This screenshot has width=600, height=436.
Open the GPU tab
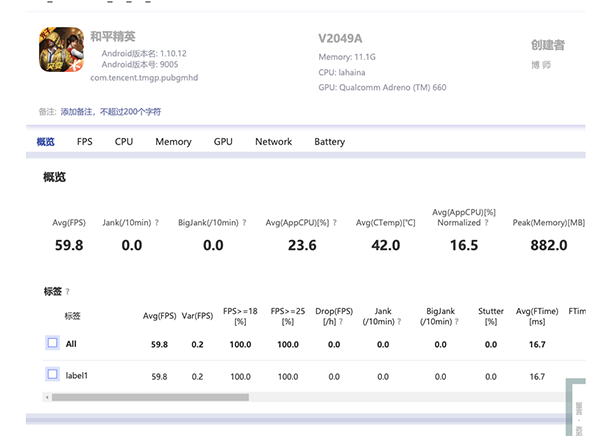point(223,142)
